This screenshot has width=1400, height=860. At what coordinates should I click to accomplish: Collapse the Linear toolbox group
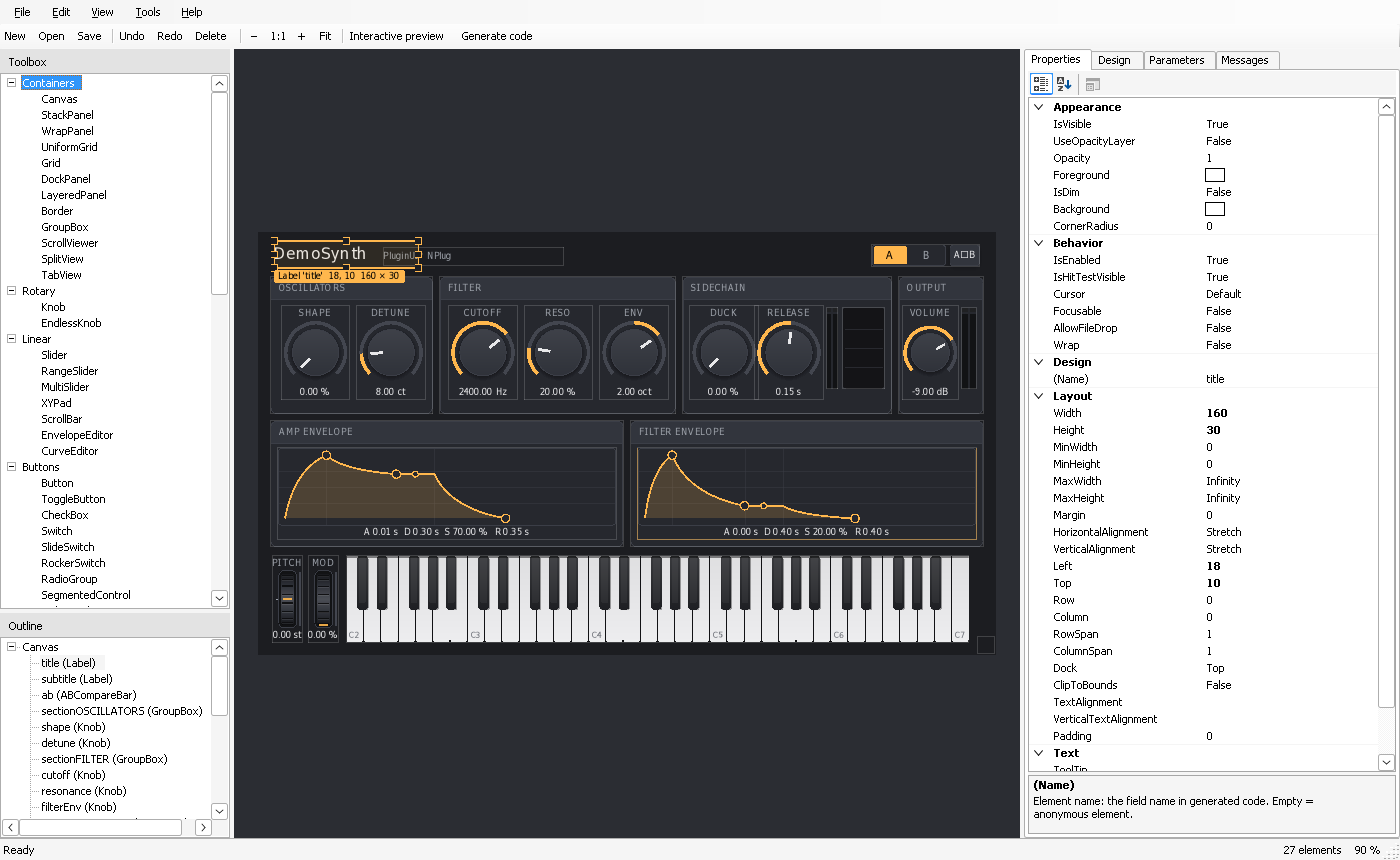pyautogui.click(x=12, y=339)
